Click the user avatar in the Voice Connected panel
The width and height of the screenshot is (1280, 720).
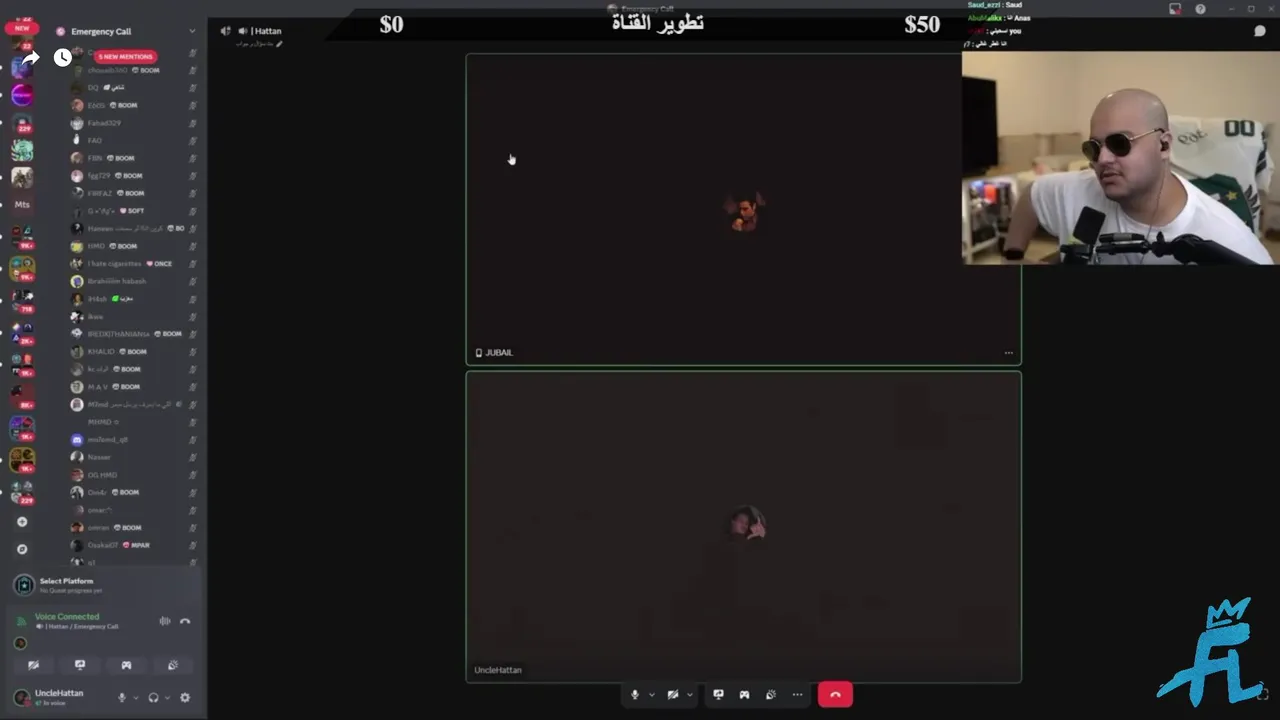(x=20, y=643)
